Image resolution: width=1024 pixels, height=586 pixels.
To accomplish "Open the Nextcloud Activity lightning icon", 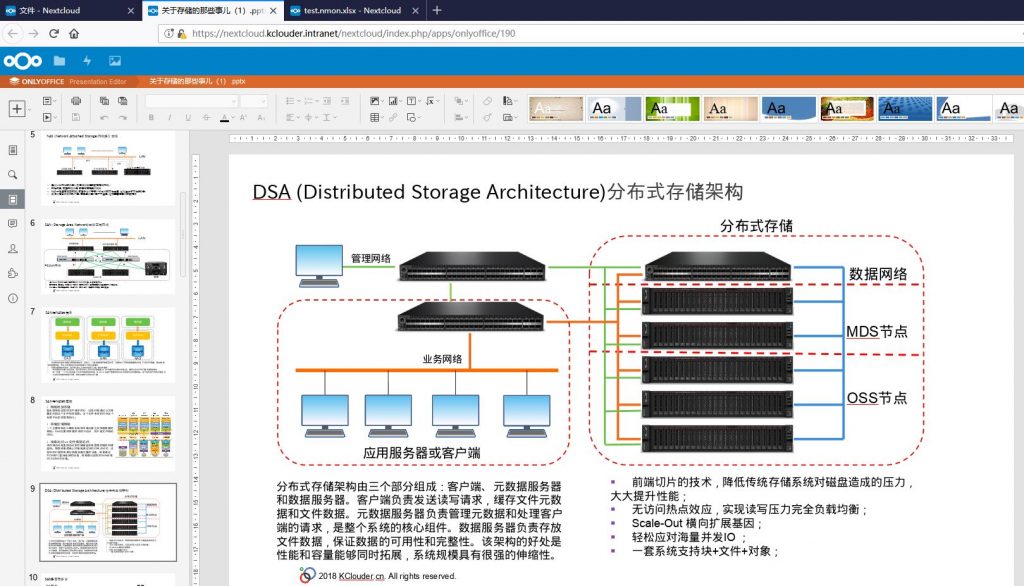I will click(x=87, y=61).
